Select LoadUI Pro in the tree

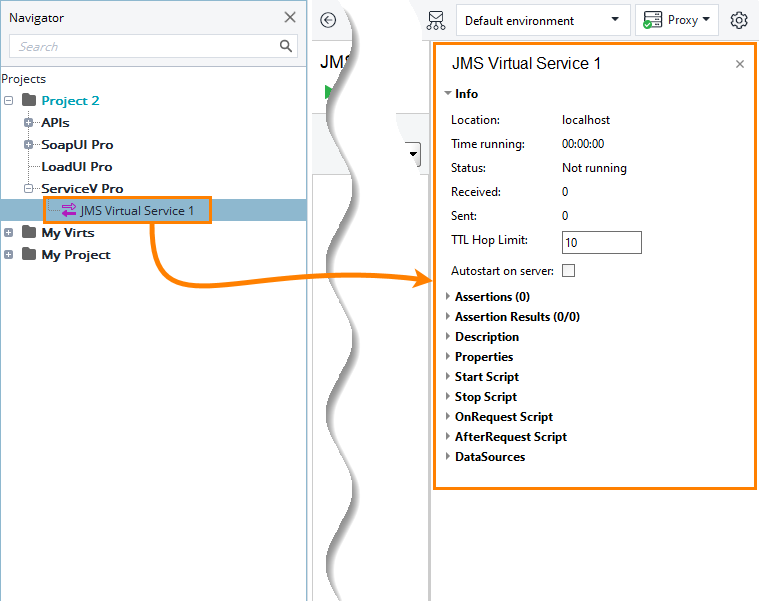(76, 166)
